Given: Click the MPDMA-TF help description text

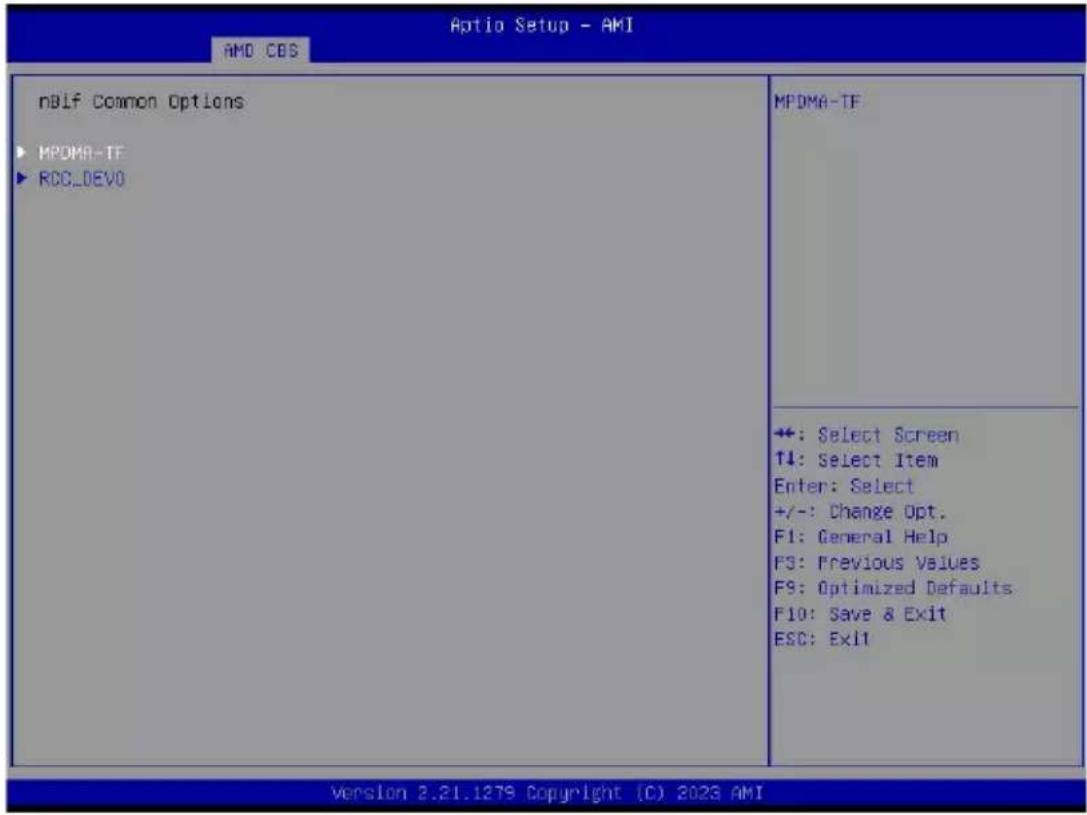Looking at the screenshot, I should pos(817,102).
